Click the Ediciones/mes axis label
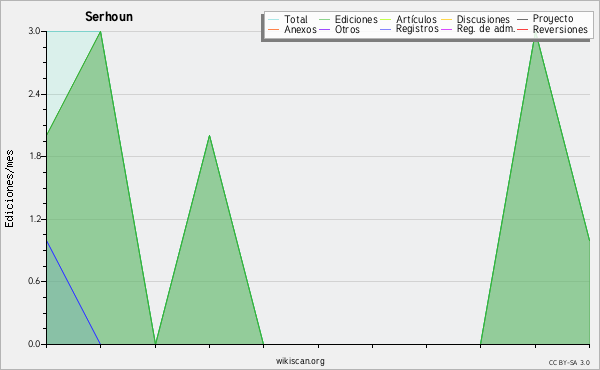 point(9,189)
